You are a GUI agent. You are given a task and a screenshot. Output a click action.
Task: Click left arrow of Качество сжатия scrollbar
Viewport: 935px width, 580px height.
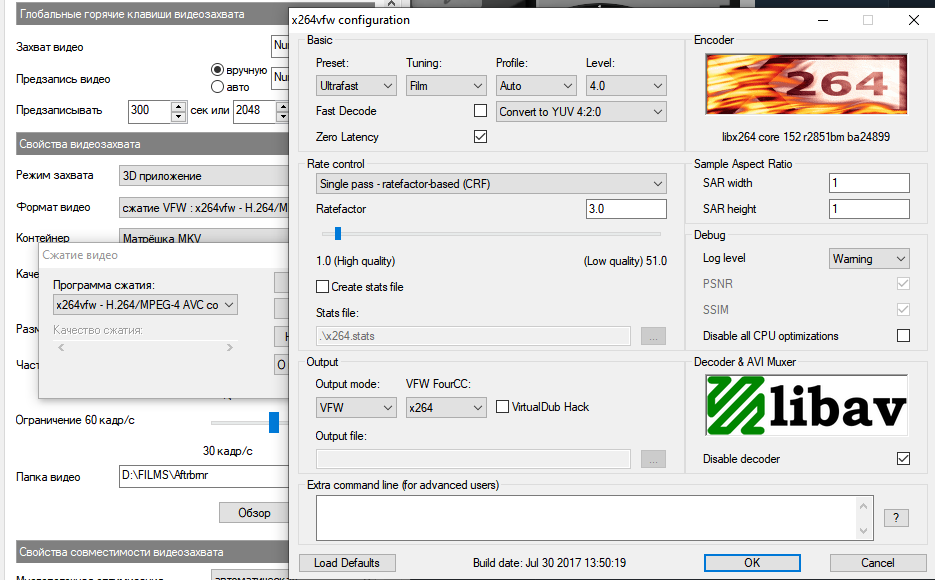[x=61, y=348]
